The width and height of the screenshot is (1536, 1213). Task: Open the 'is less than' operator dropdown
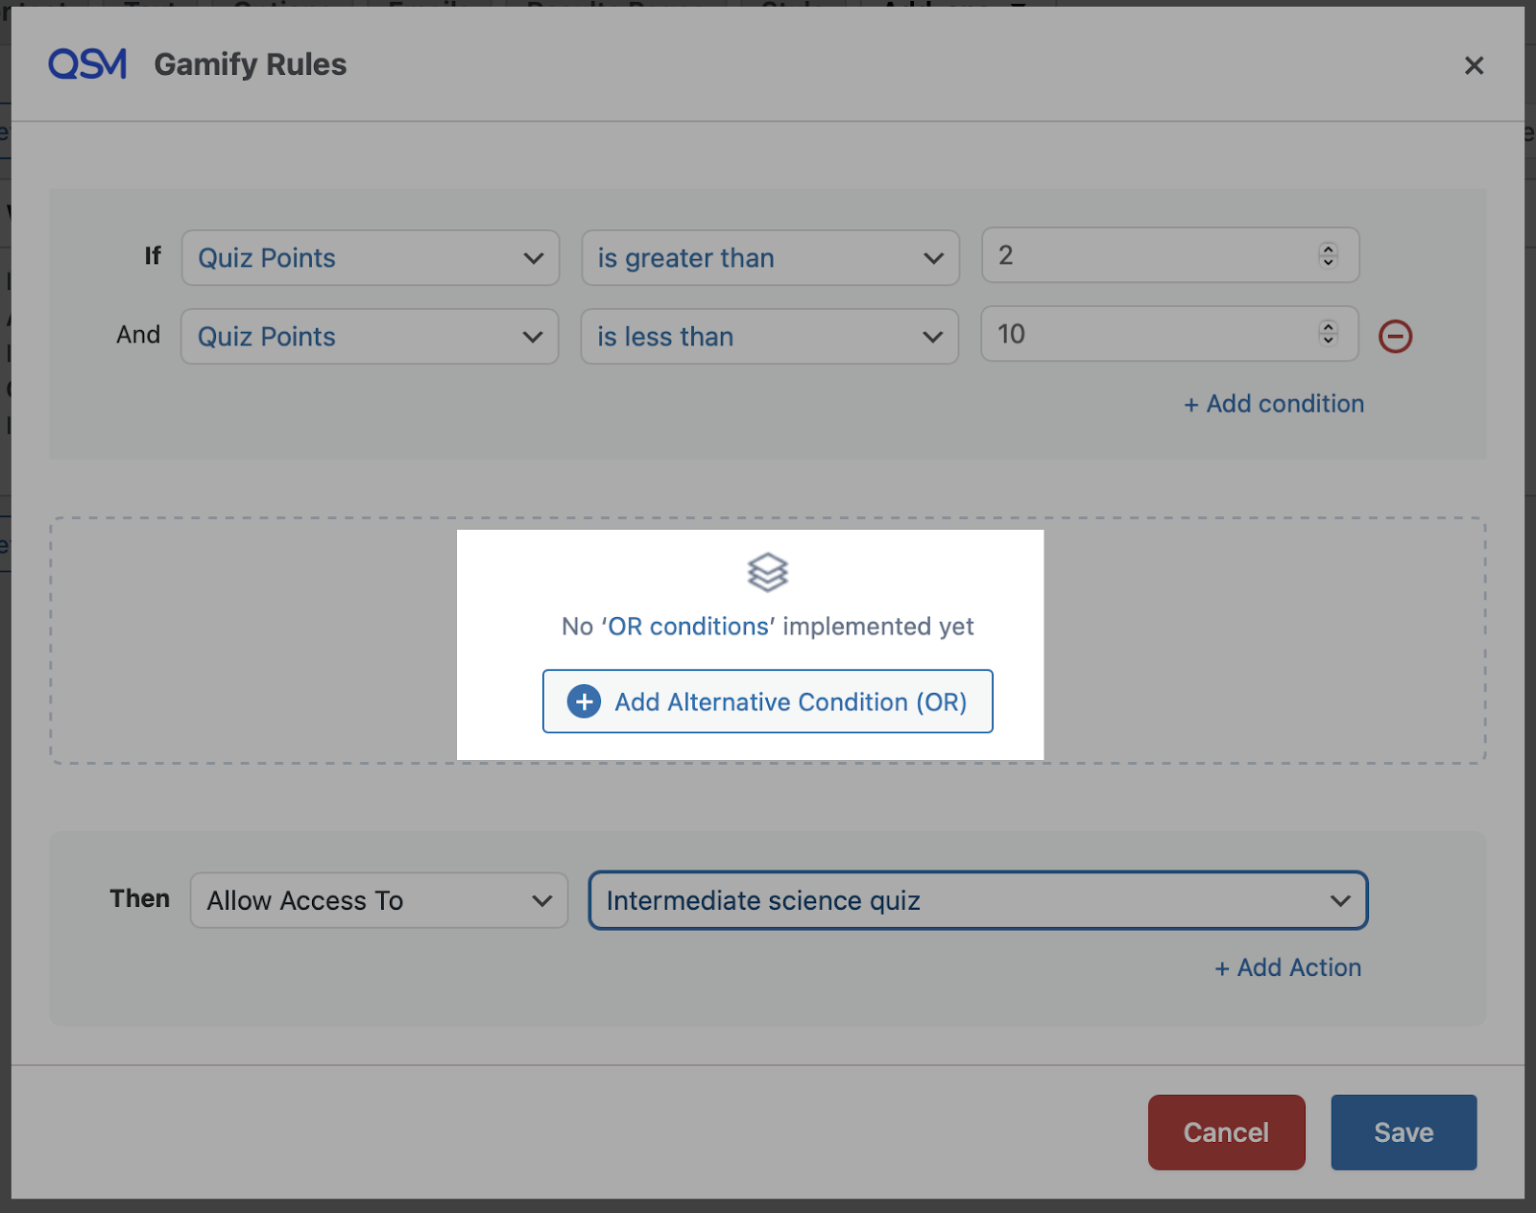(770, 336)
